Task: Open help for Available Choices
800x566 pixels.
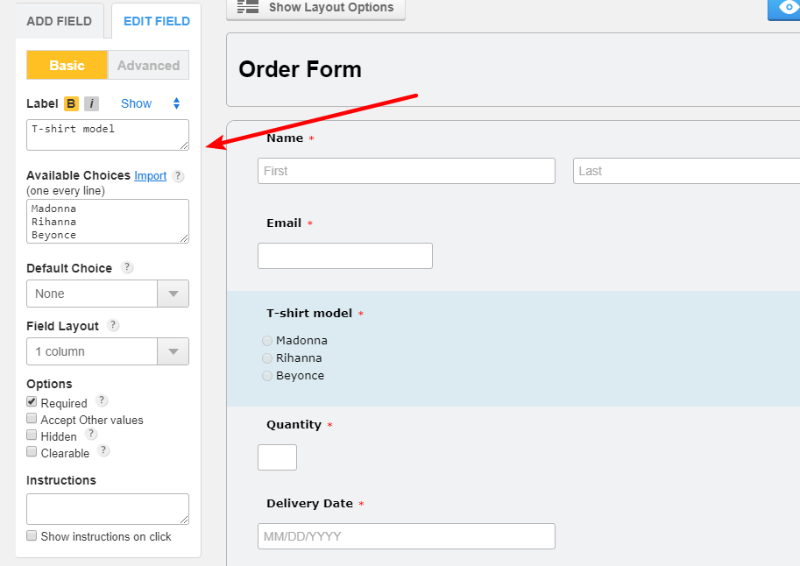Action: click(178, 176)
